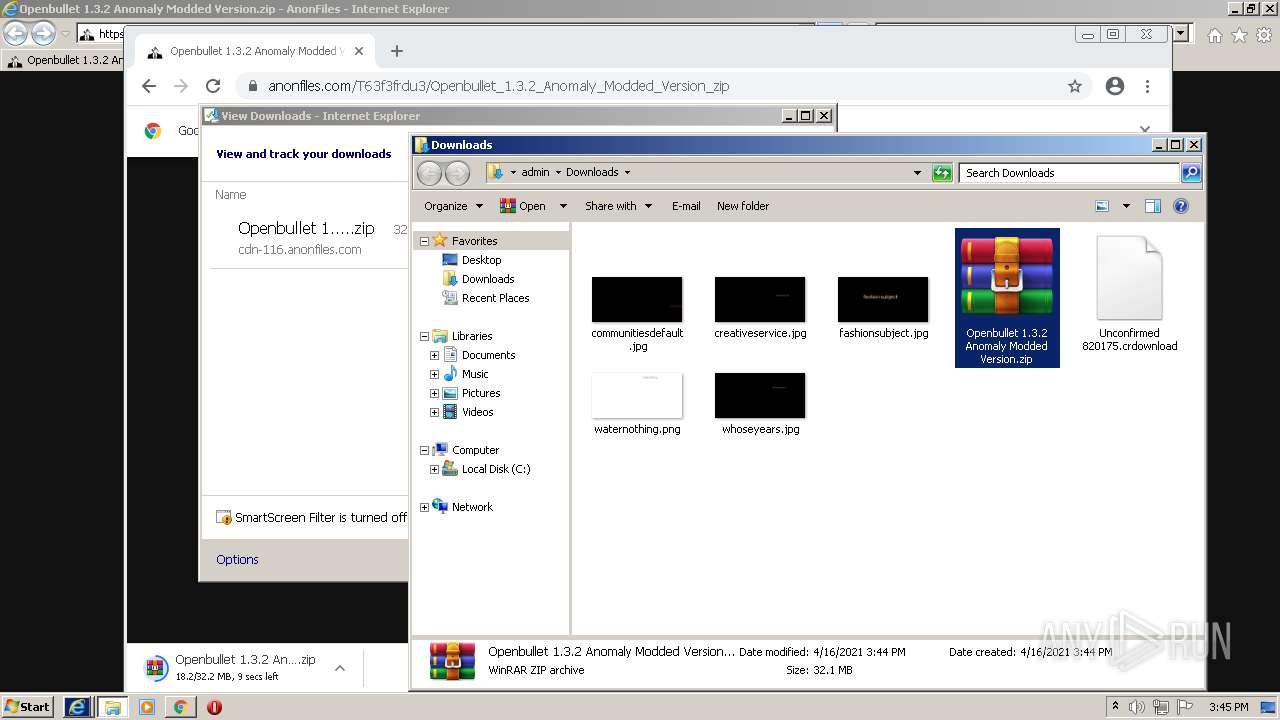Click Openbullet download in Chrome download bar

point(232,667)
